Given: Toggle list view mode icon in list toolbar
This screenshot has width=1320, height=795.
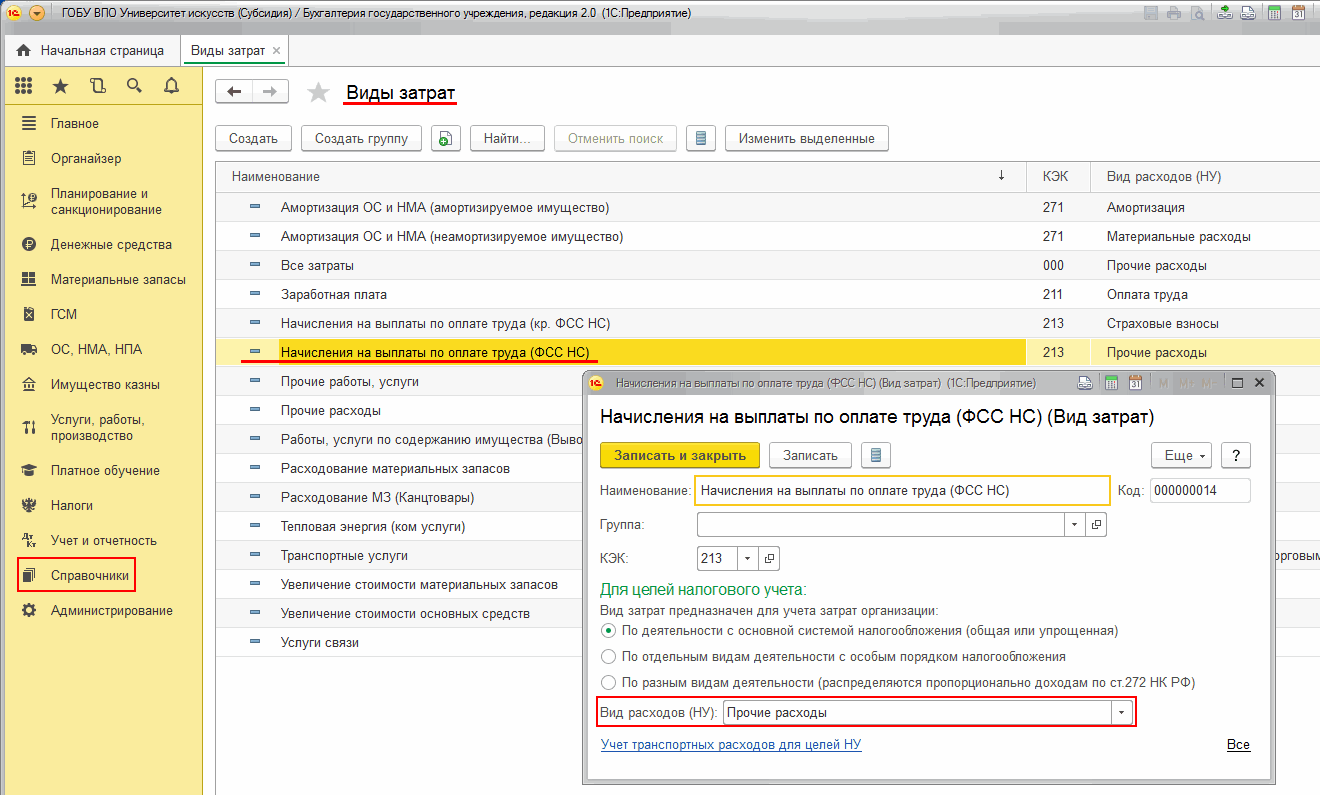Looking at the screenshot, I should tap(701, 139).
